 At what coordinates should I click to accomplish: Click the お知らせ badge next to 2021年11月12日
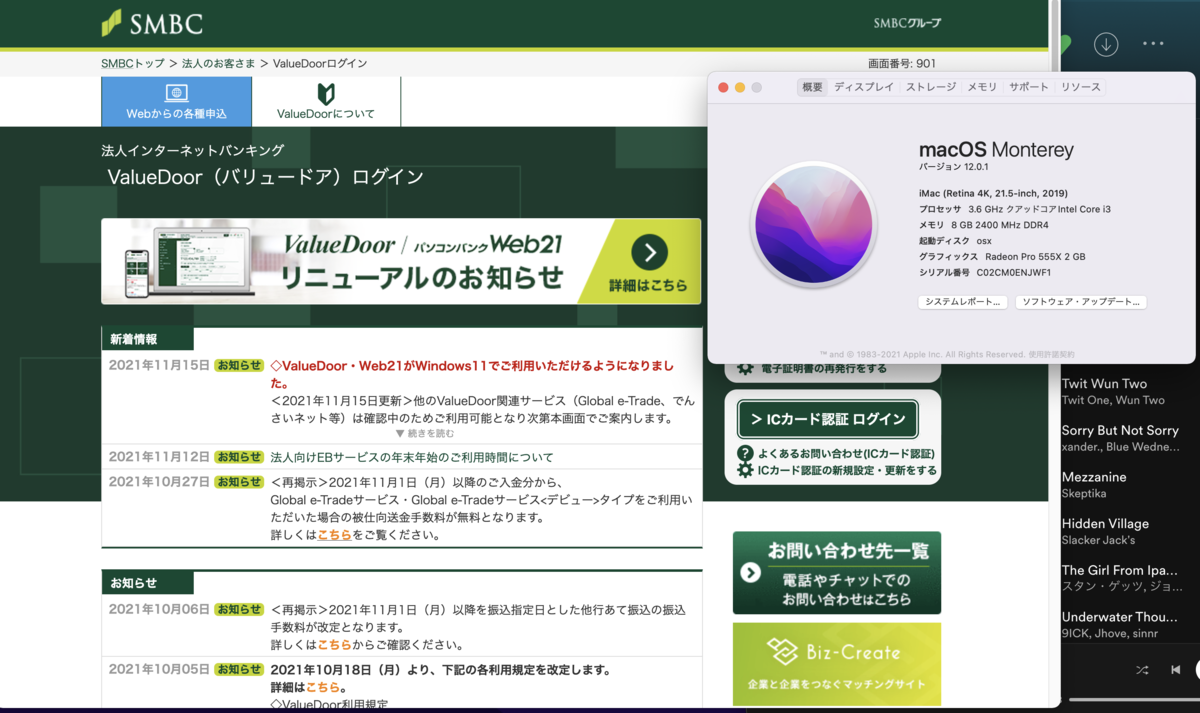[239, 457]
